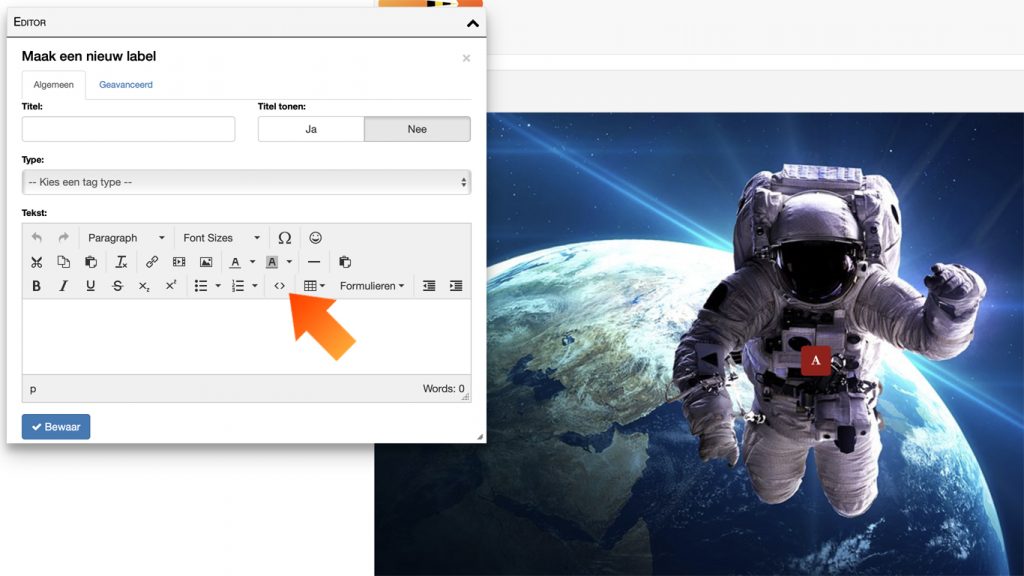
Task: Insert a special character with the Omega icon
Action: pos(284,238)
